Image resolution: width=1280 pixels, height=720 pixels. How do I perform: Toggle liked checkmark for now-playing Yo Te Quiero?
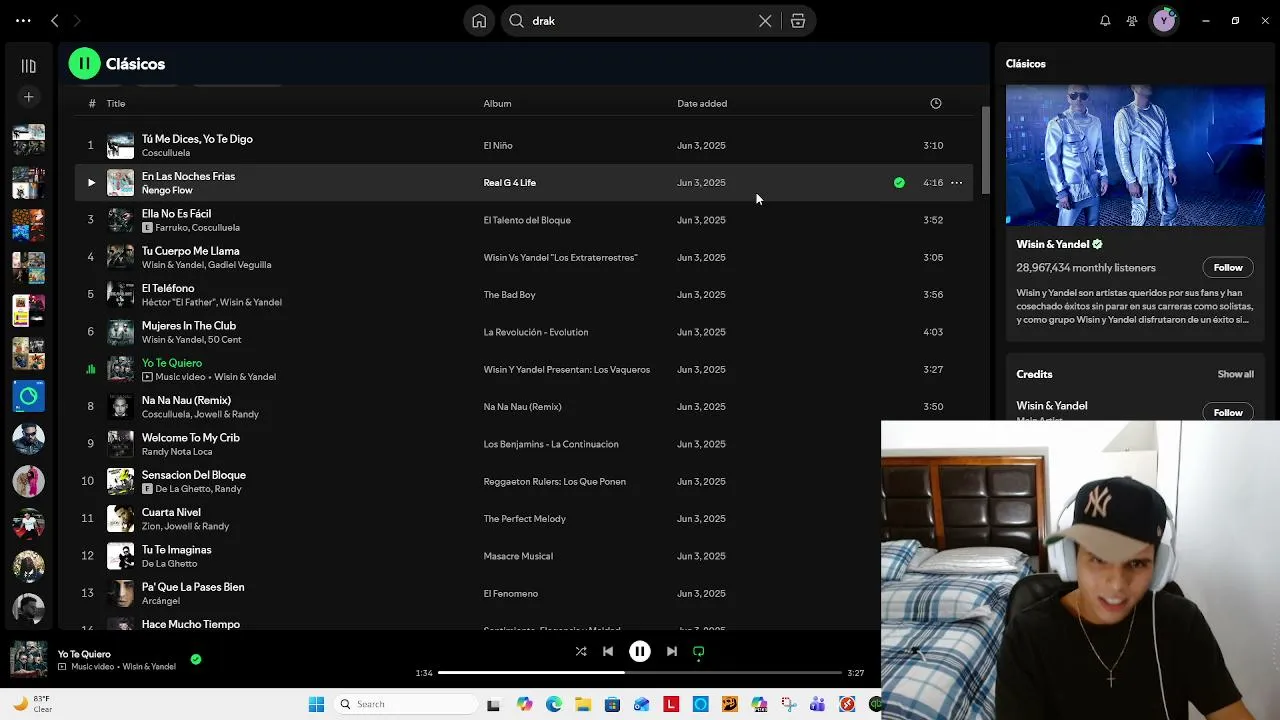196,659
